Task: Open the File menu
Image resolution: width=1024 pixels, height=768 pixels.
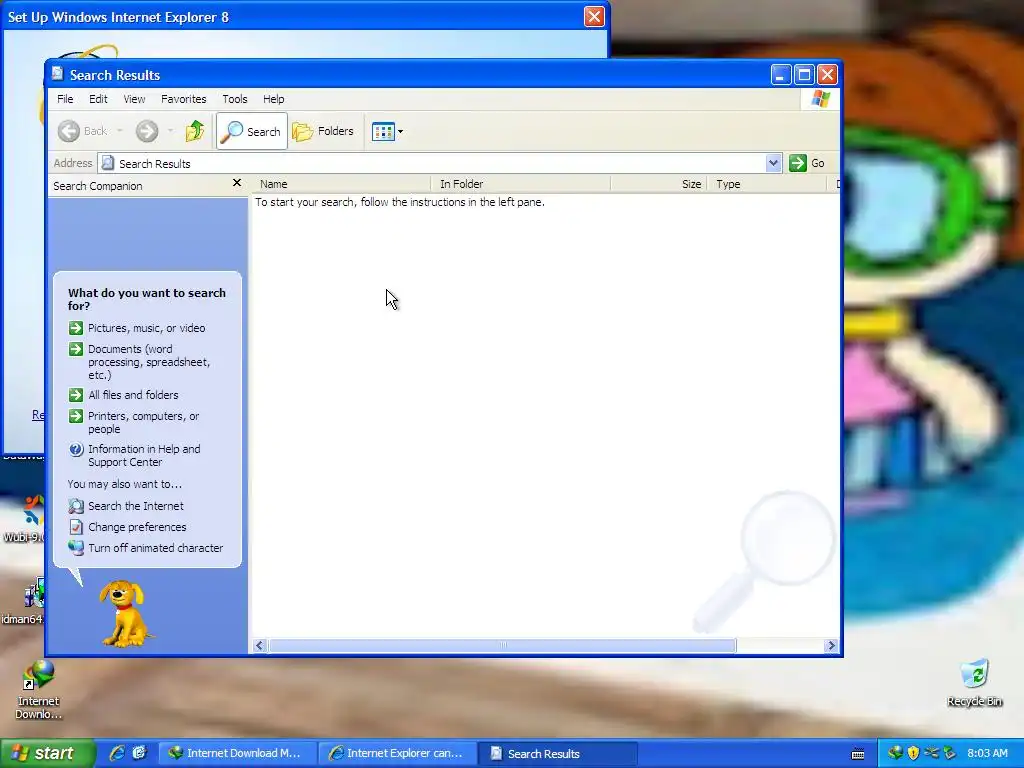Action: [65, 99]
